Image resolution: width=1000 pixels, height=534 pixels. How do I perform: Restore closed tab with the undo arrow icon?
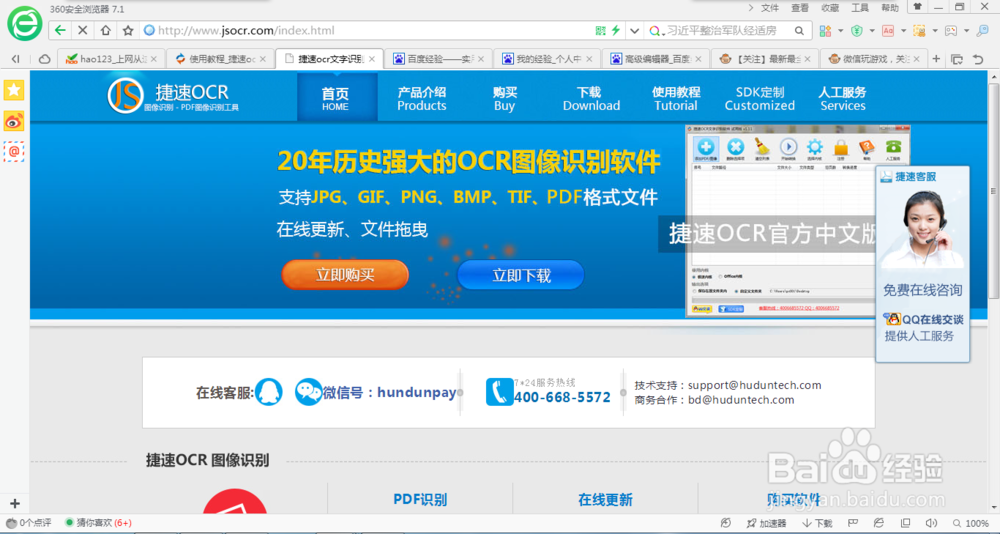click(978, 59)
